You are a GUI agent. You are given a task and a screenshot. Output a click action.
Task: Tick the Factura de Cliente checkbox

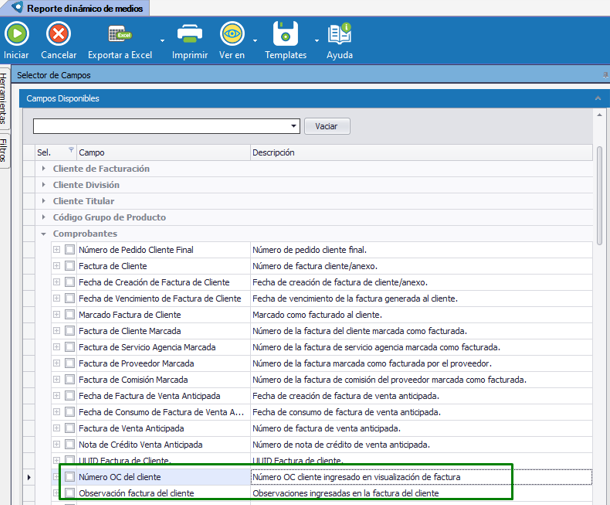[x=70, y=266]
